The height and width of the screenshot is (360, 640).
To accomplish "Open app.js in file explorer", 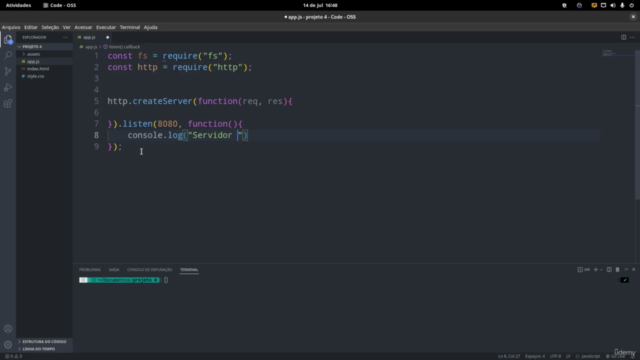I will click(44, 61).
